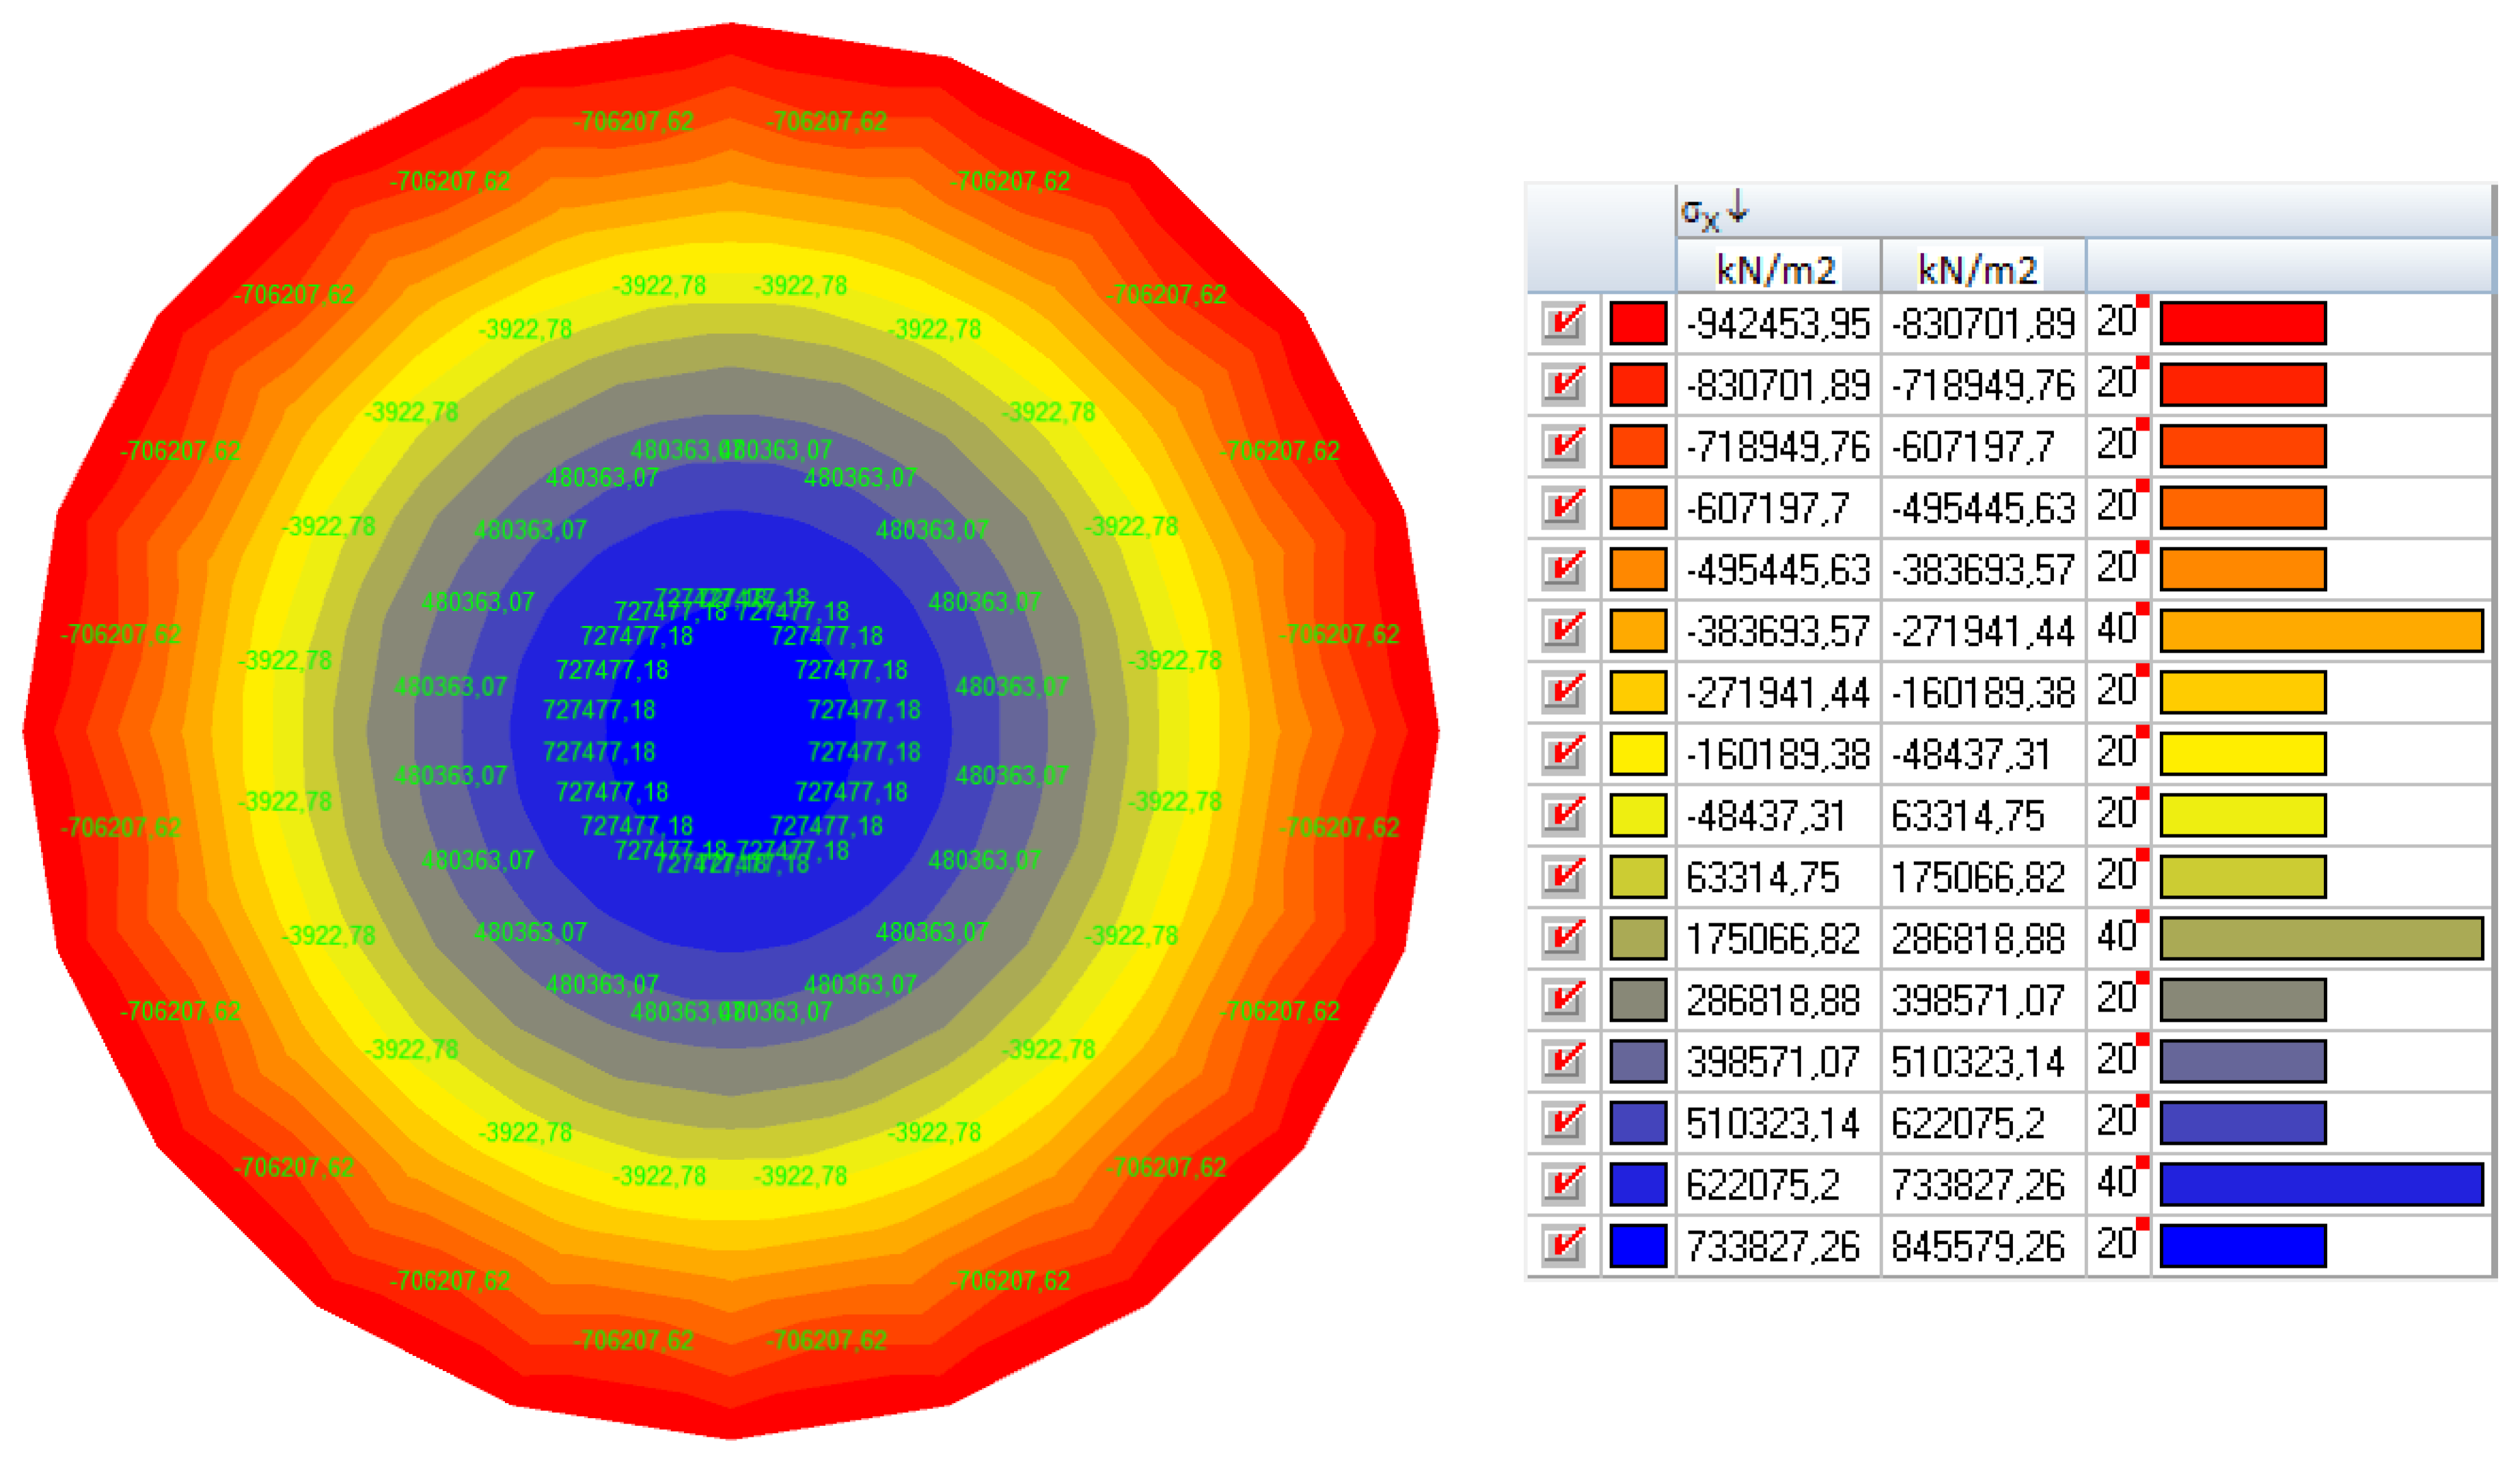
Task: Select the upper bound cell 845579,26
Action: [x=1978, y=1246]
